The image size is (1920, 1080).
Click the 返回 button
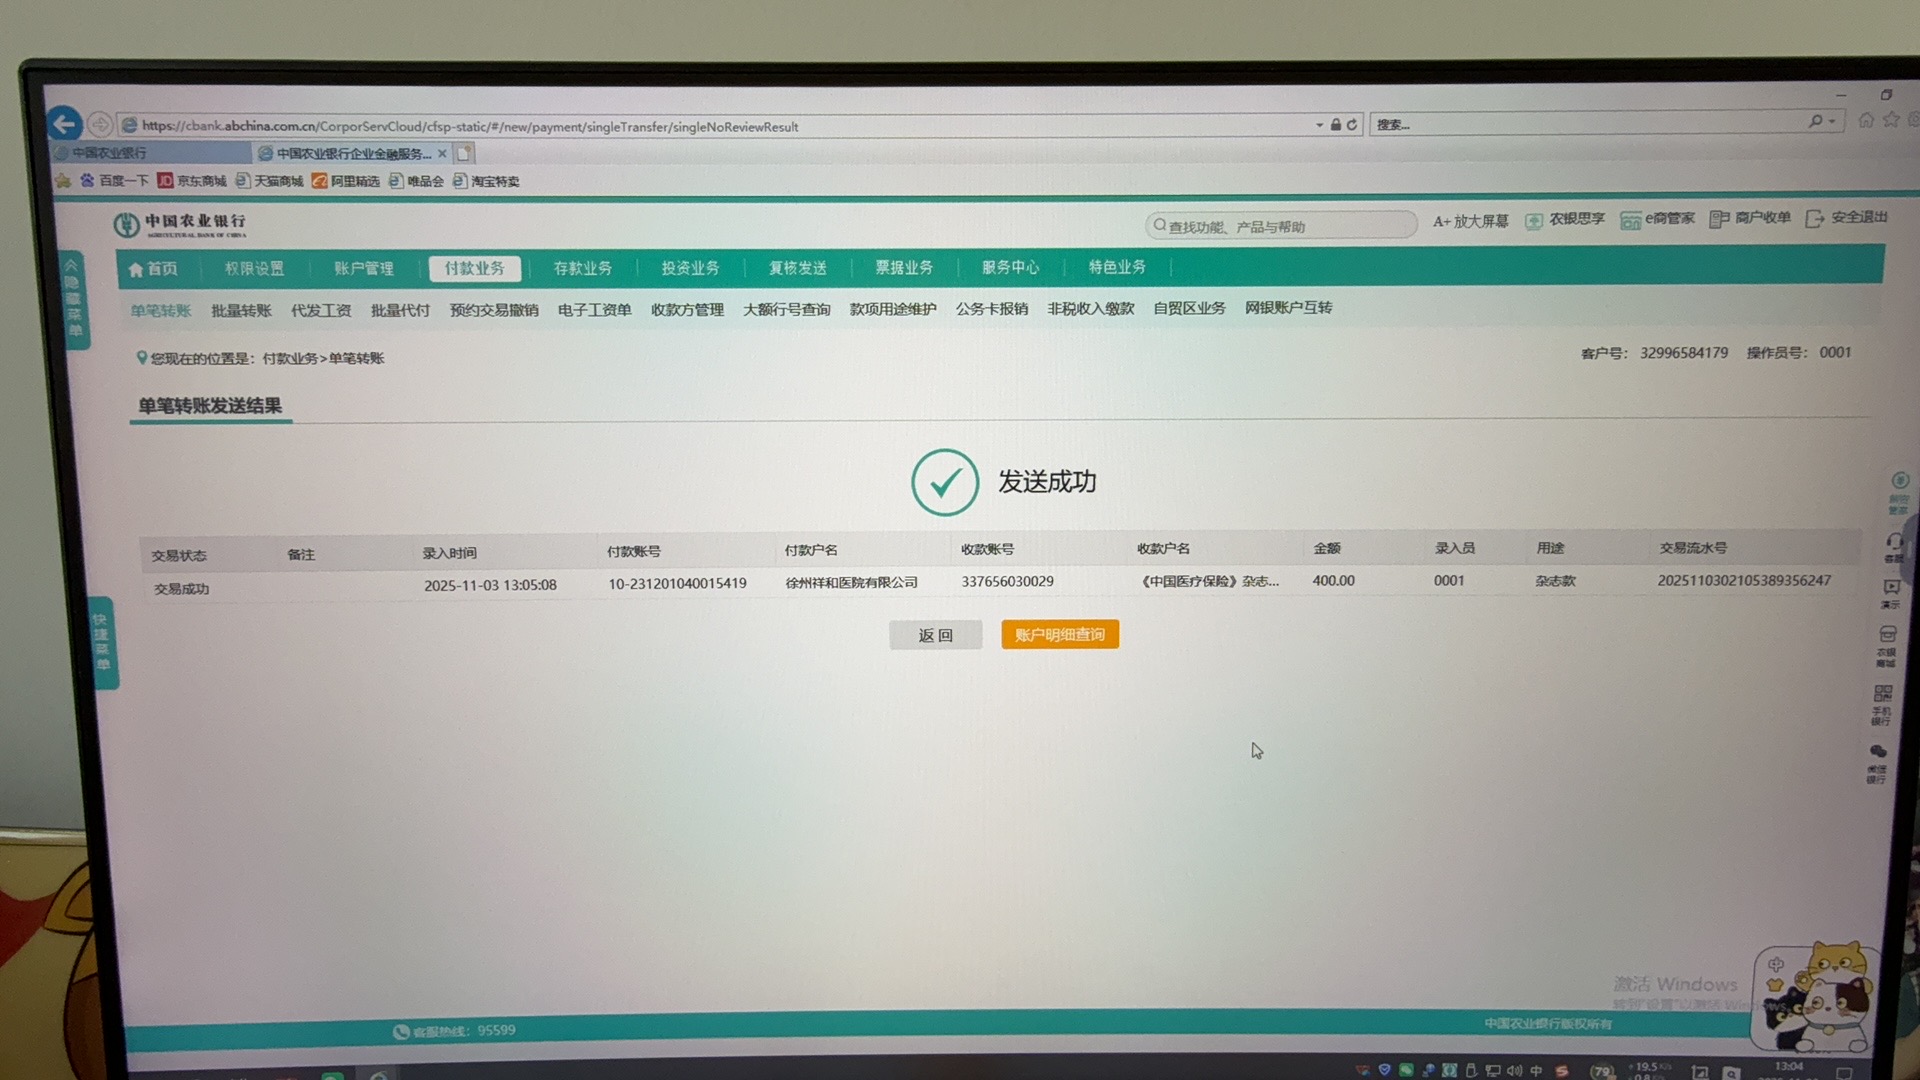(x=935, y=635)
